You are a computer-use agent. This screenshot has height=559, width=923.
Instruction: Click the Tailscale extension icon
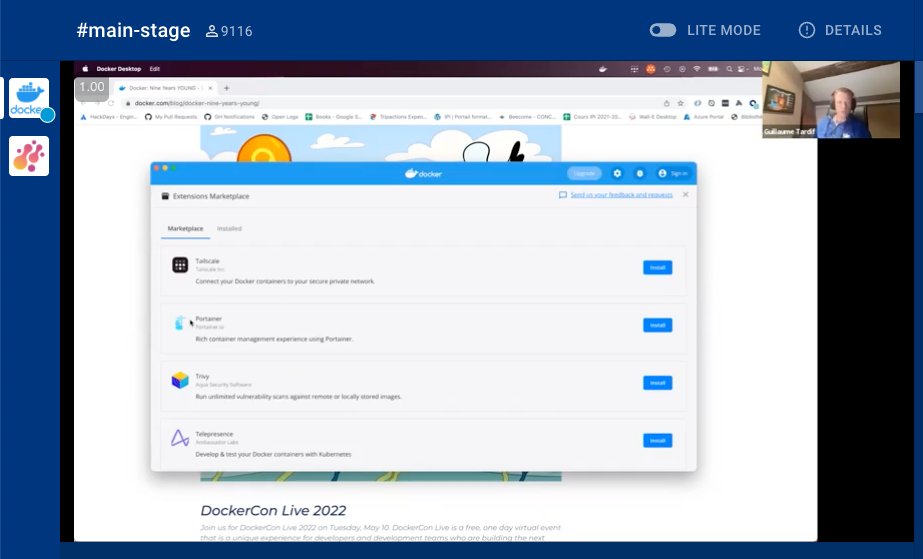[180, 265]
